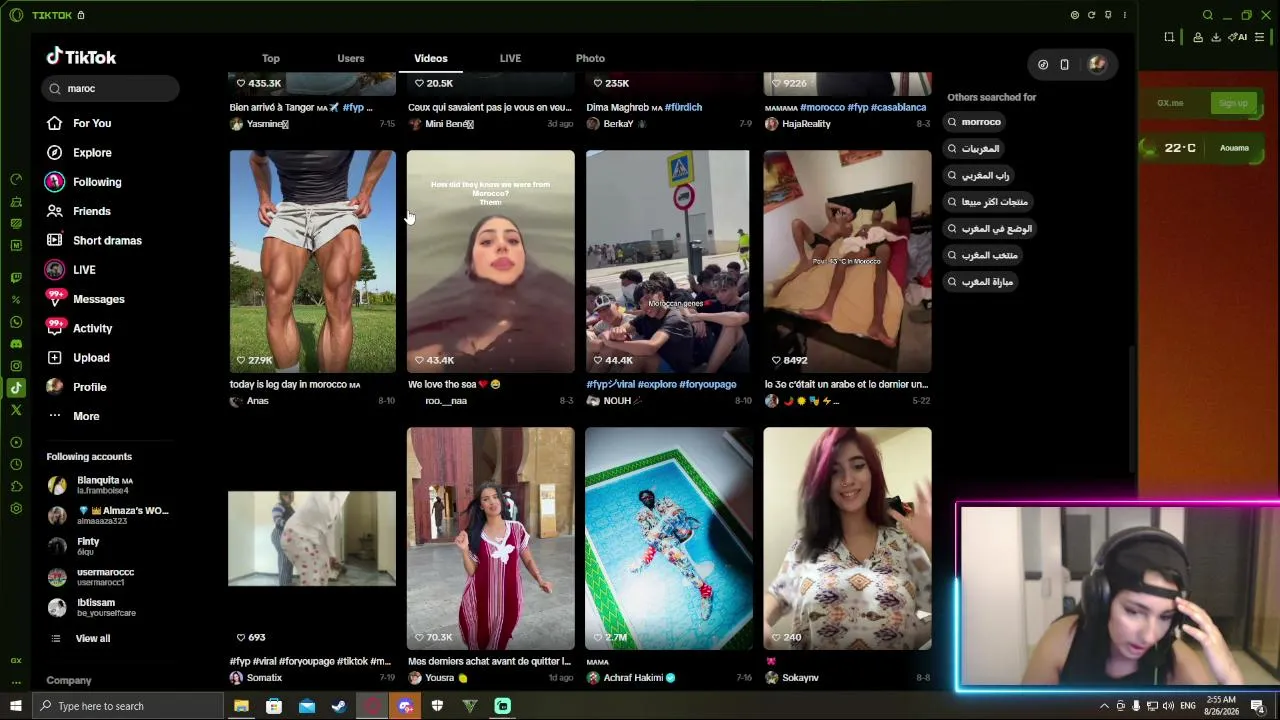Open Steam from the taskbar
1280x720 pixels.
coord(339,706)
